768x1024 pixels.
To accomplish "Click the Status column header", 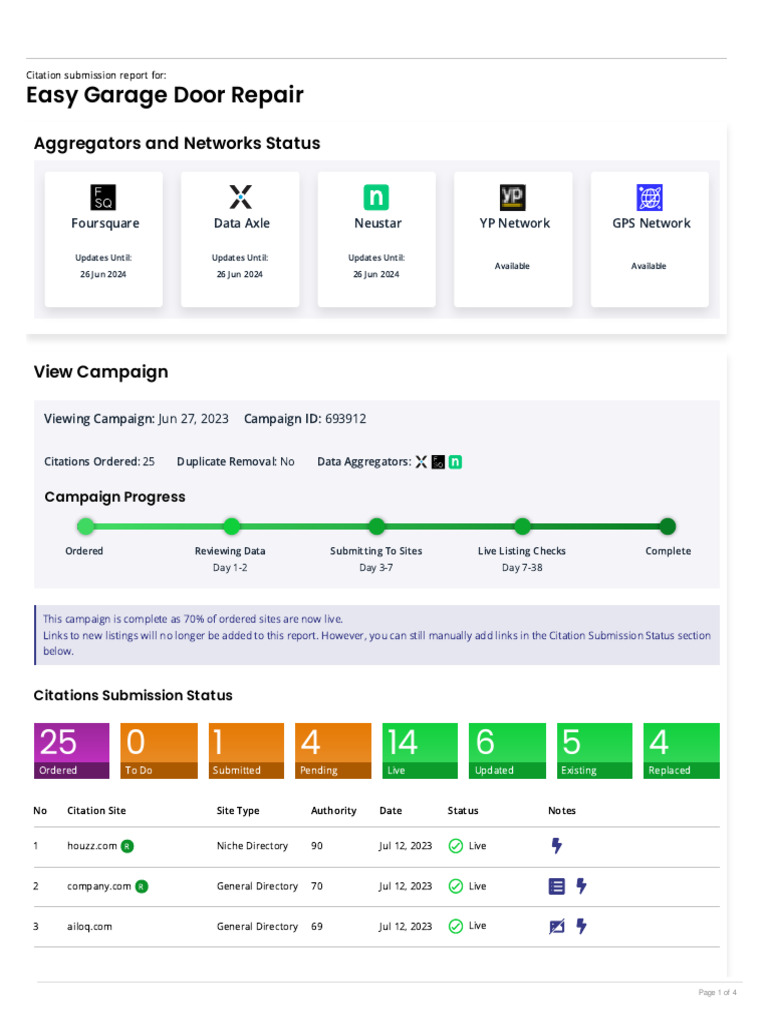I will [x=463, y=810].
